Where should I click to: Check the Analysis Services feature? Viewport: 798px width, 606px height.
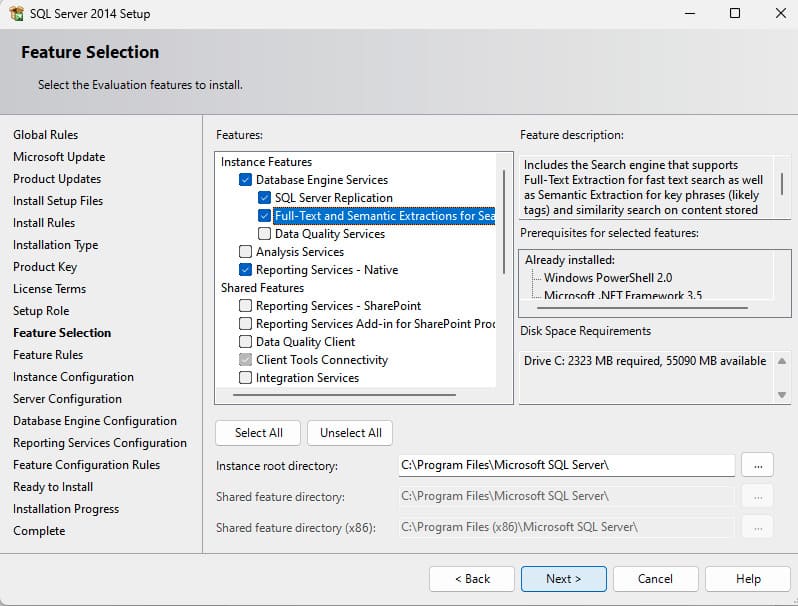[246, 252]
